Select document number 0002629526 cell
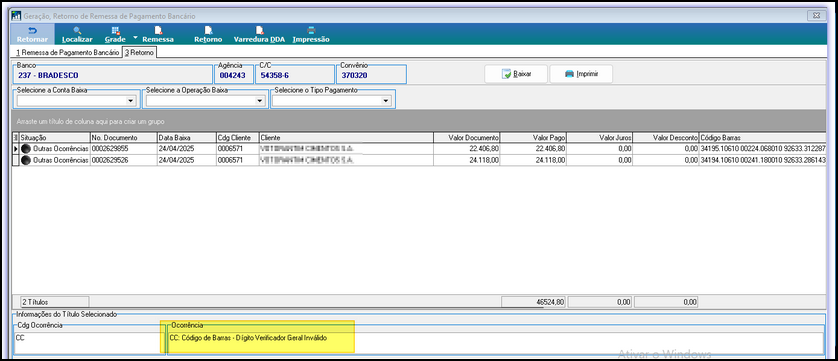Viewport: 838px width, 361px height. pos(123,159)
